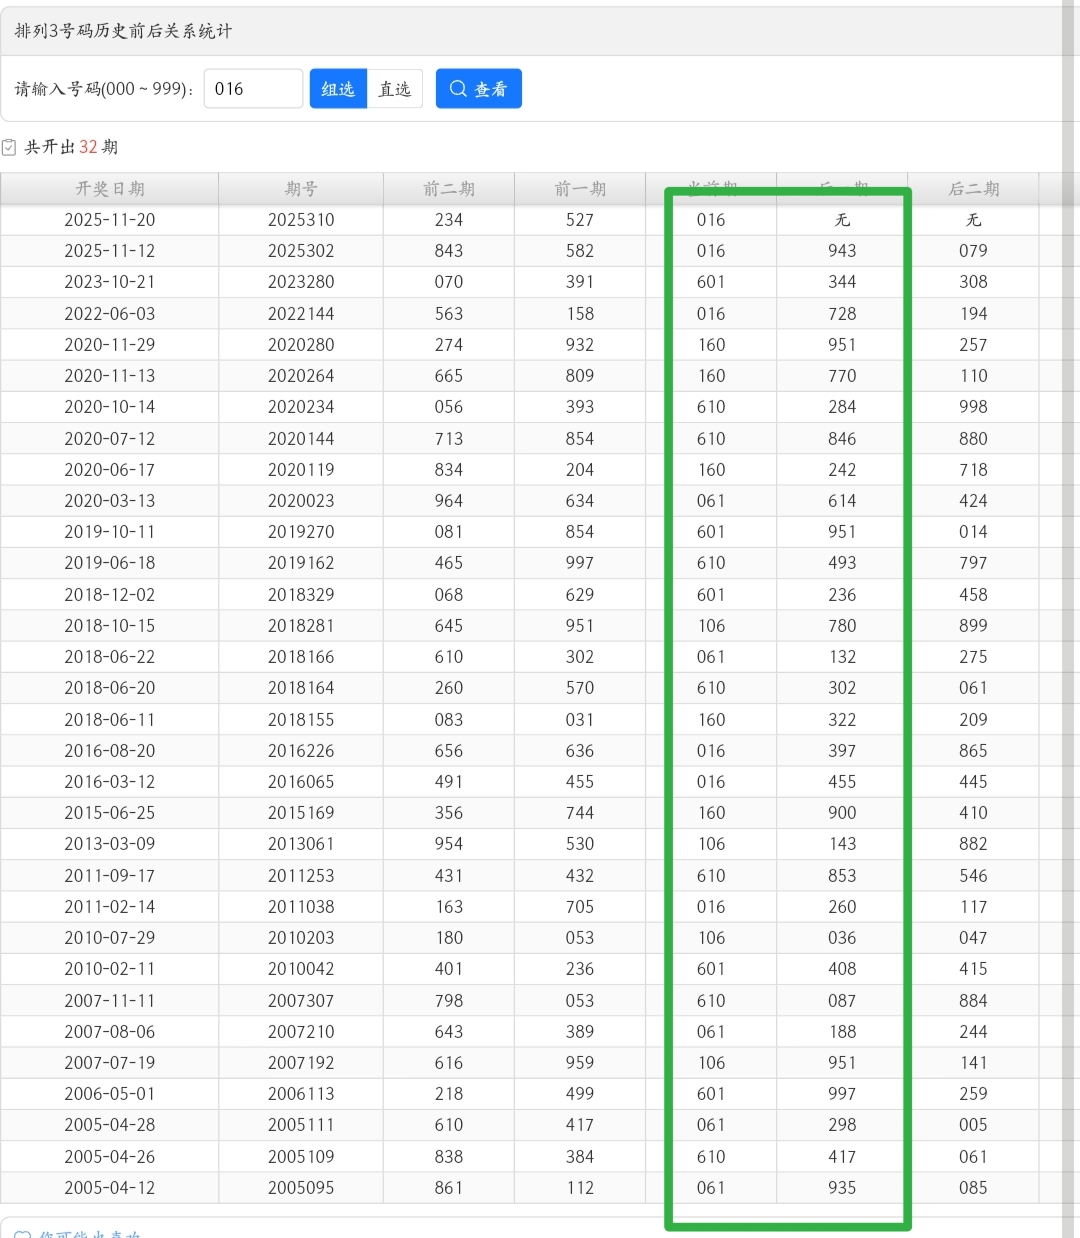Screen dimensions: 1080x1238
Task: Click the vertical scrollbar on the right edge
Action: 1071,400
